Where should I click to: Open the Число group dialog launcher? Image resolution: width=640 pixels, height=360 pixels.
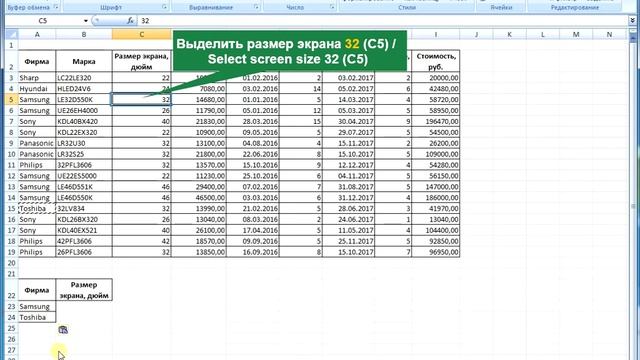tap(332, 7)
